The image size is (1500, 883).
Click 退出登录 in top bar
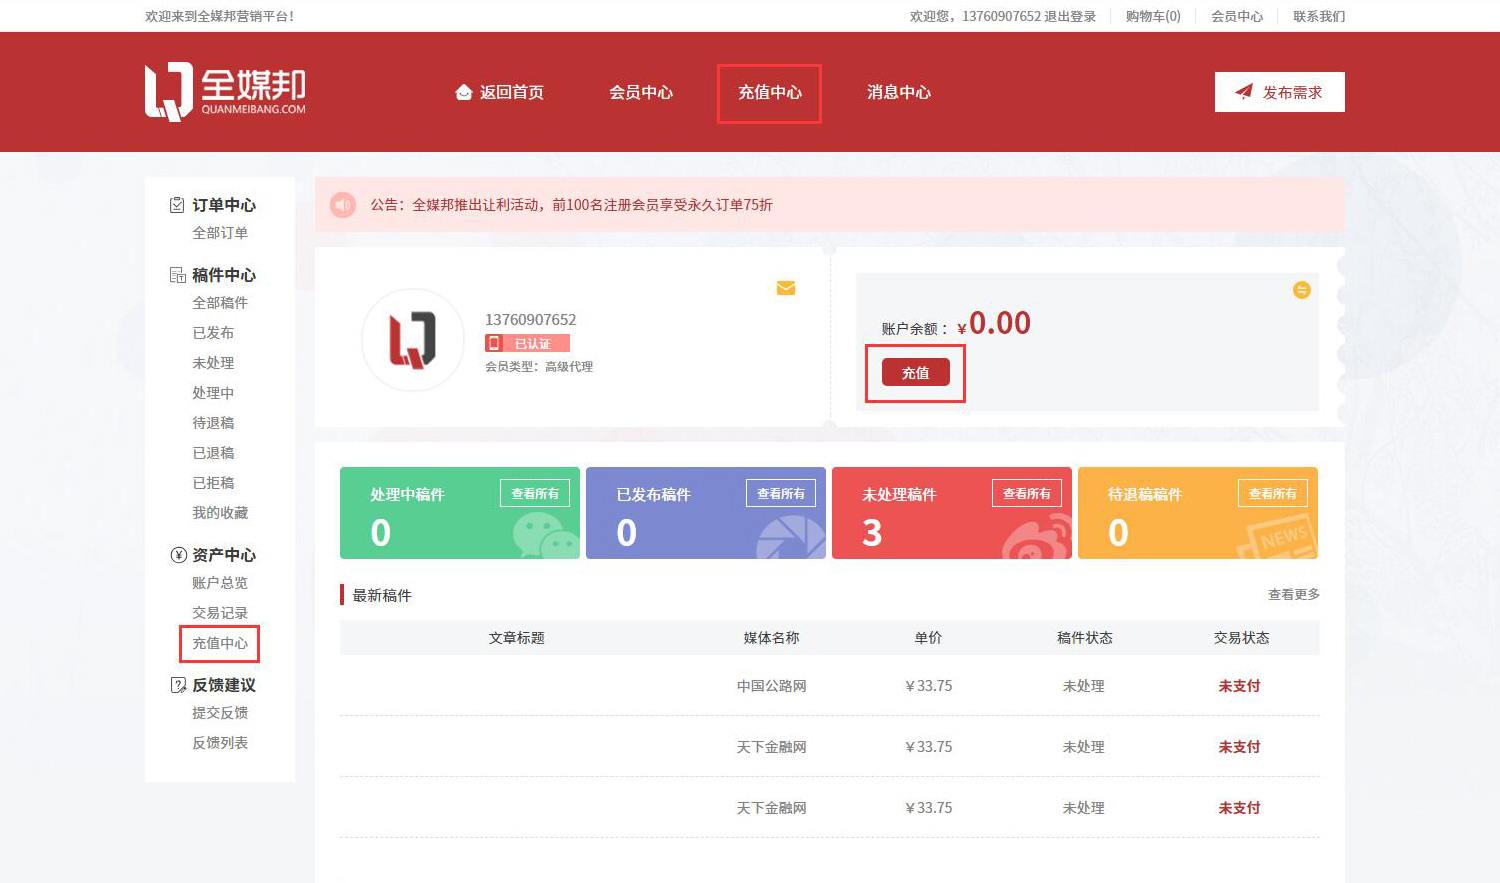[1070, 16]
